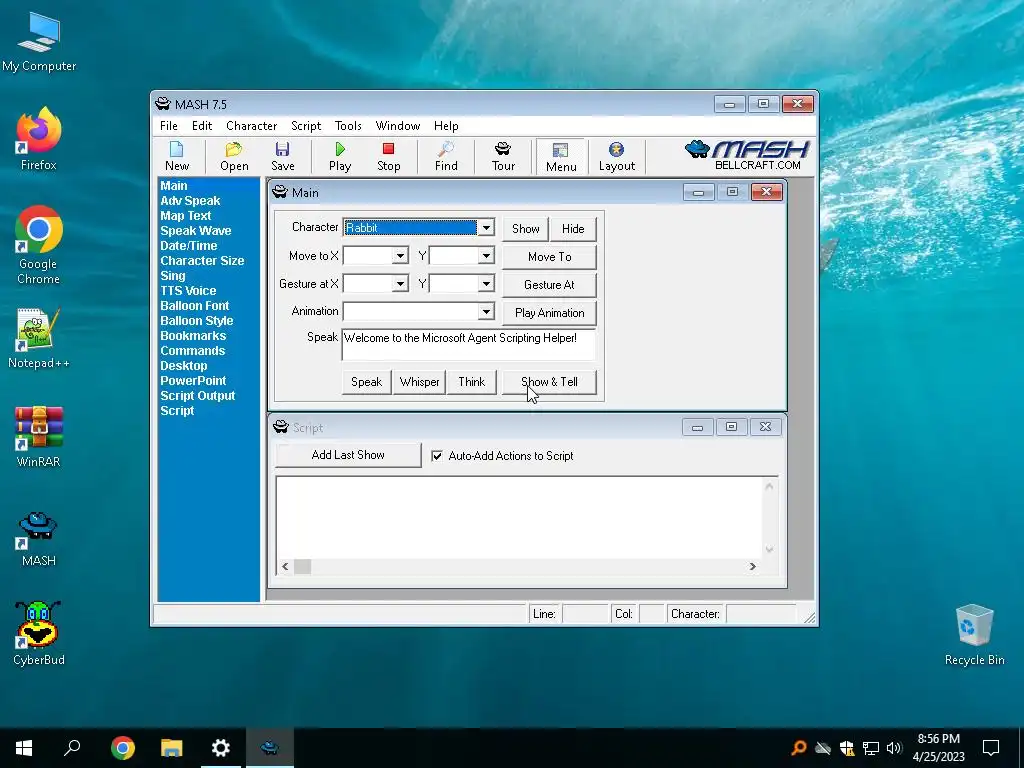Run the script with the Play icon
The width and height of the screenshot is (1024, 768).
pyautogui.click(x=340, y=157)
